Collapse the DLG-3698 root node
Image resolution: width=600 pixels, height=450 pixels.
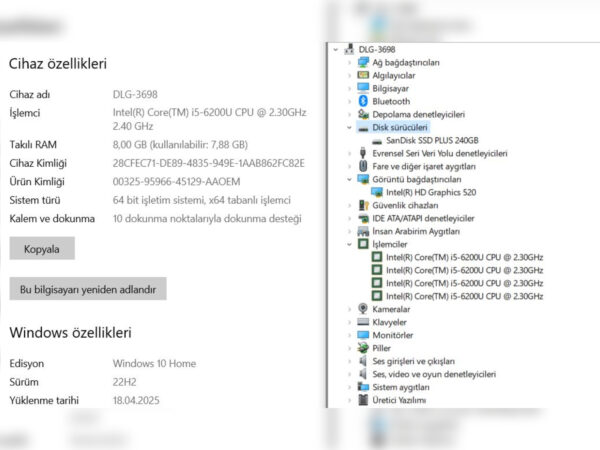337,49
